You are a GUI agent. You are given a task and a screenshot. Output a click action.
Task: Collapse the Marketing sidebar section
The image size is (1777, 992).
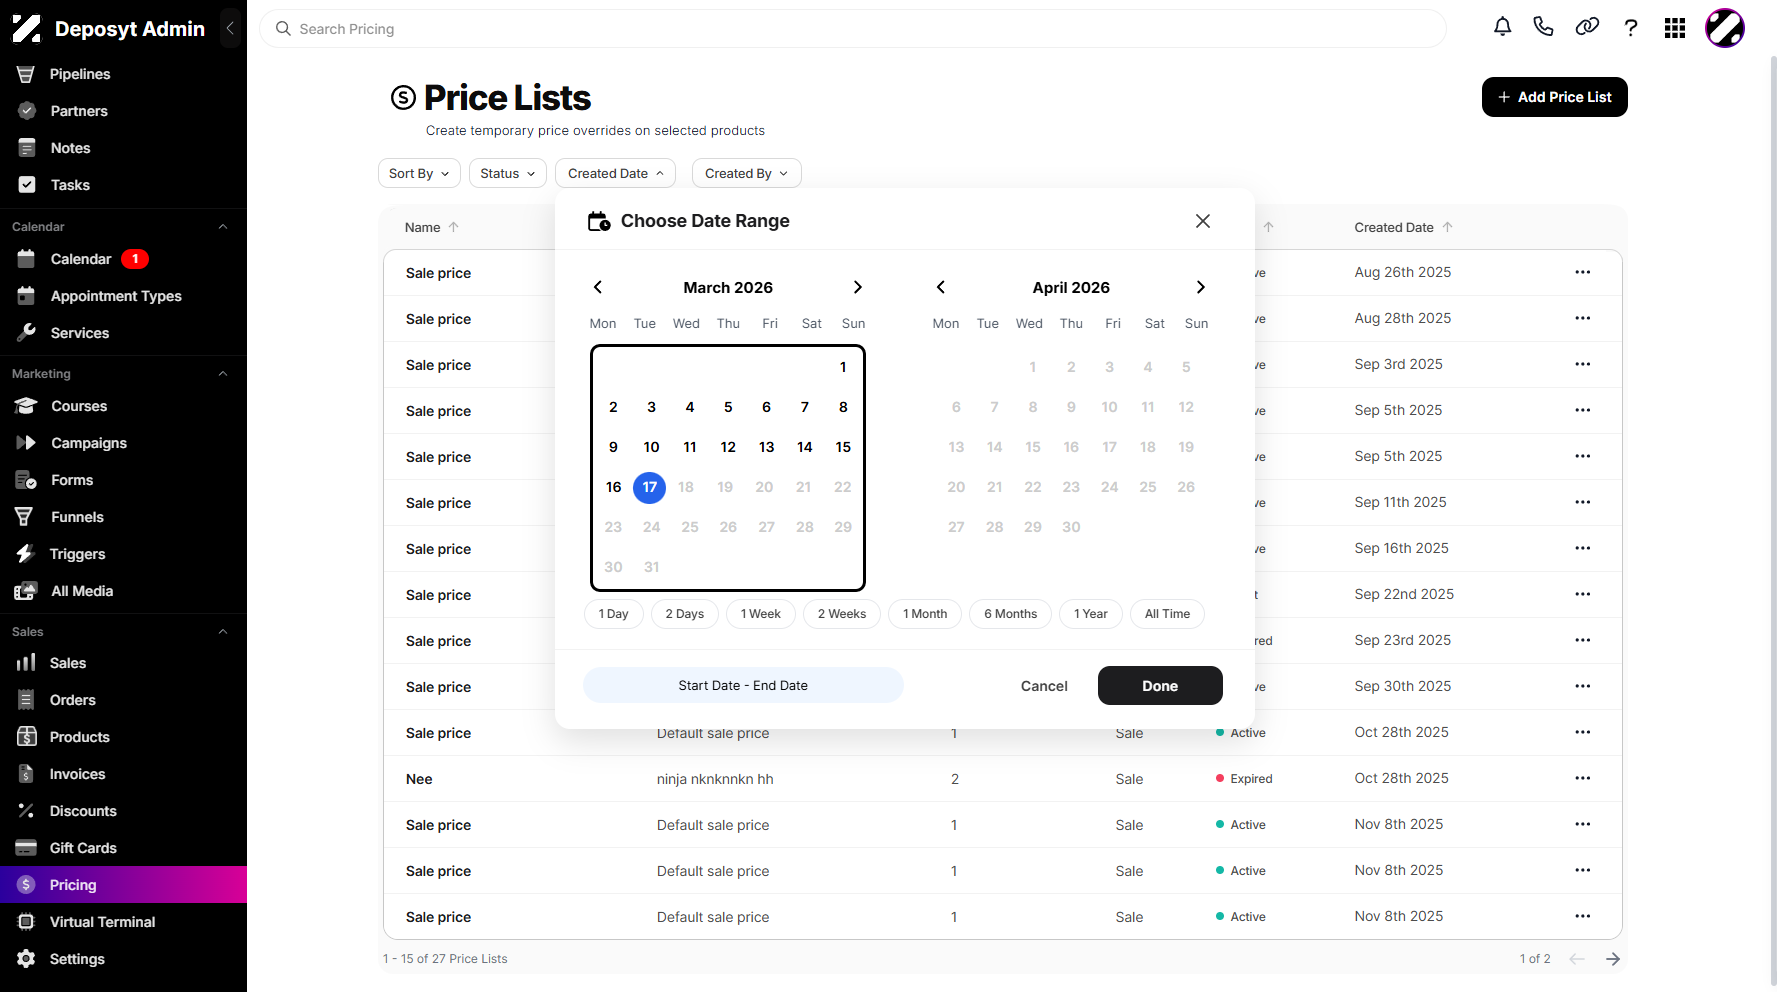pos(223,374)
